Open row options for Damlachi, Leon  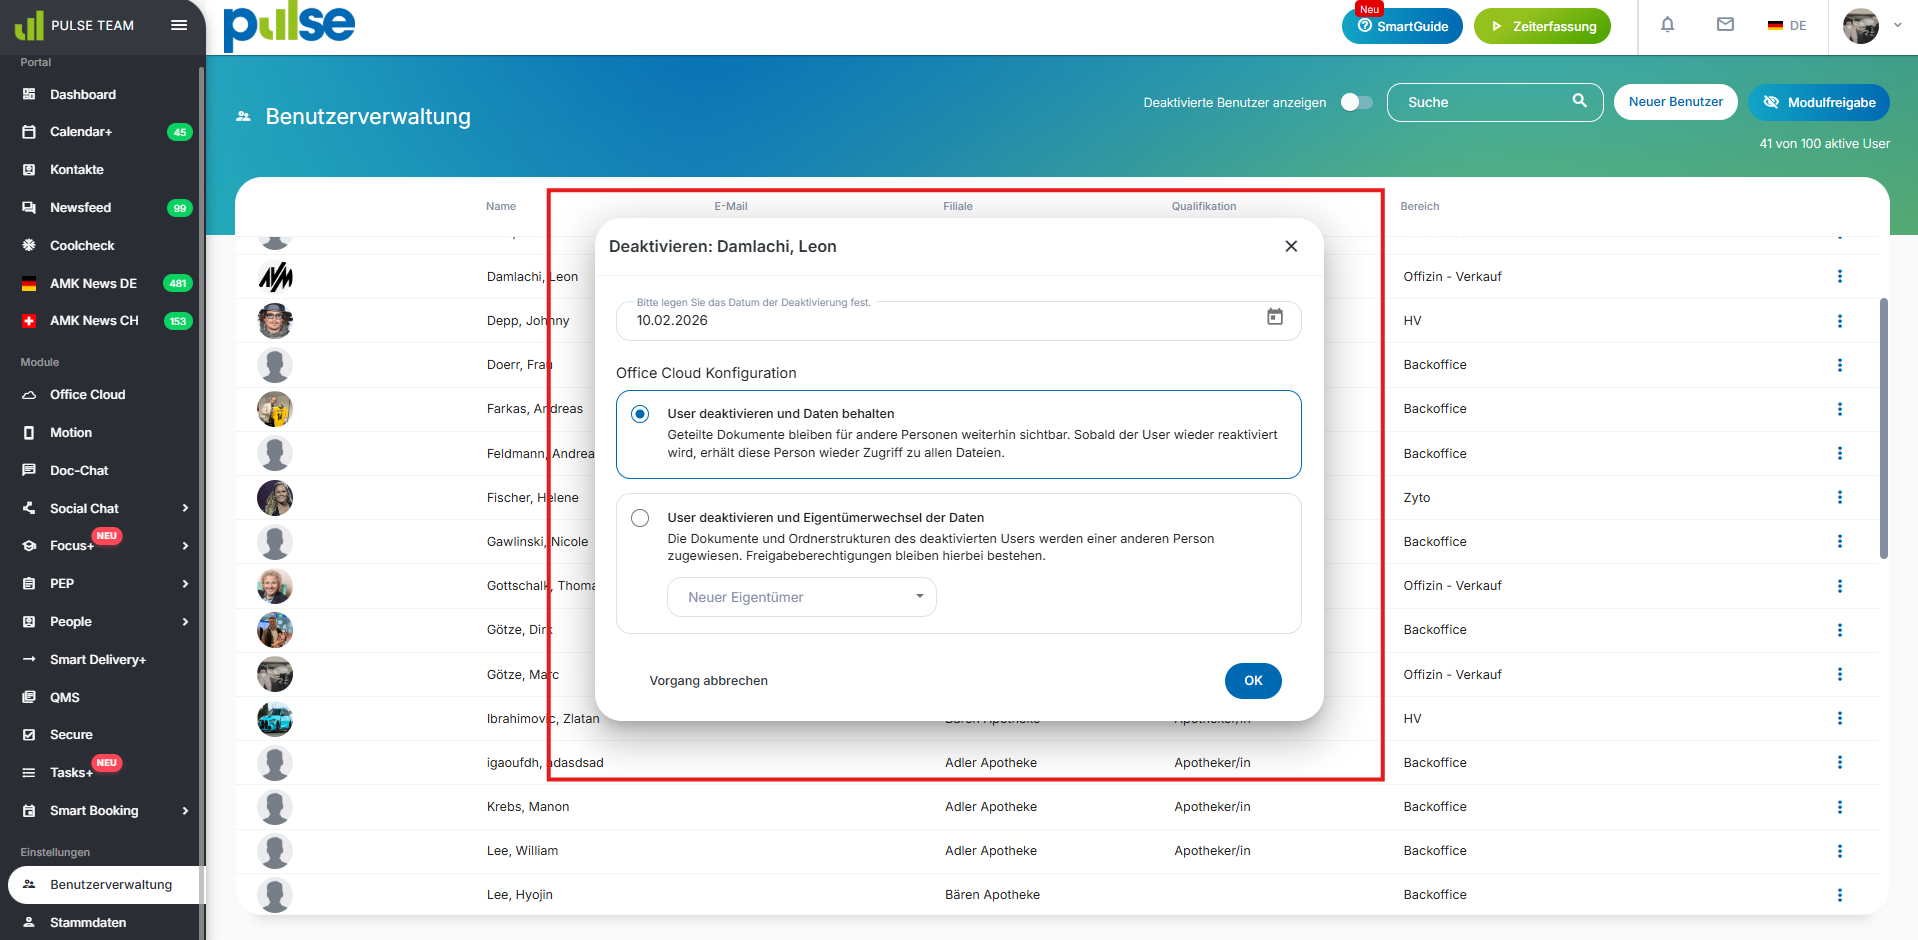coord(1840,277)
